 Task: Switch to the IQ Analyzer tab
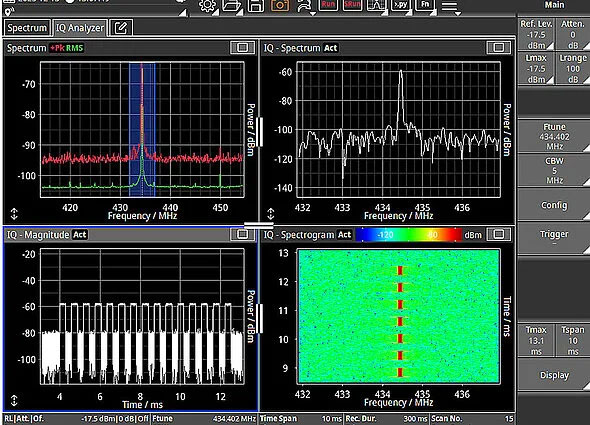(80, 28)
